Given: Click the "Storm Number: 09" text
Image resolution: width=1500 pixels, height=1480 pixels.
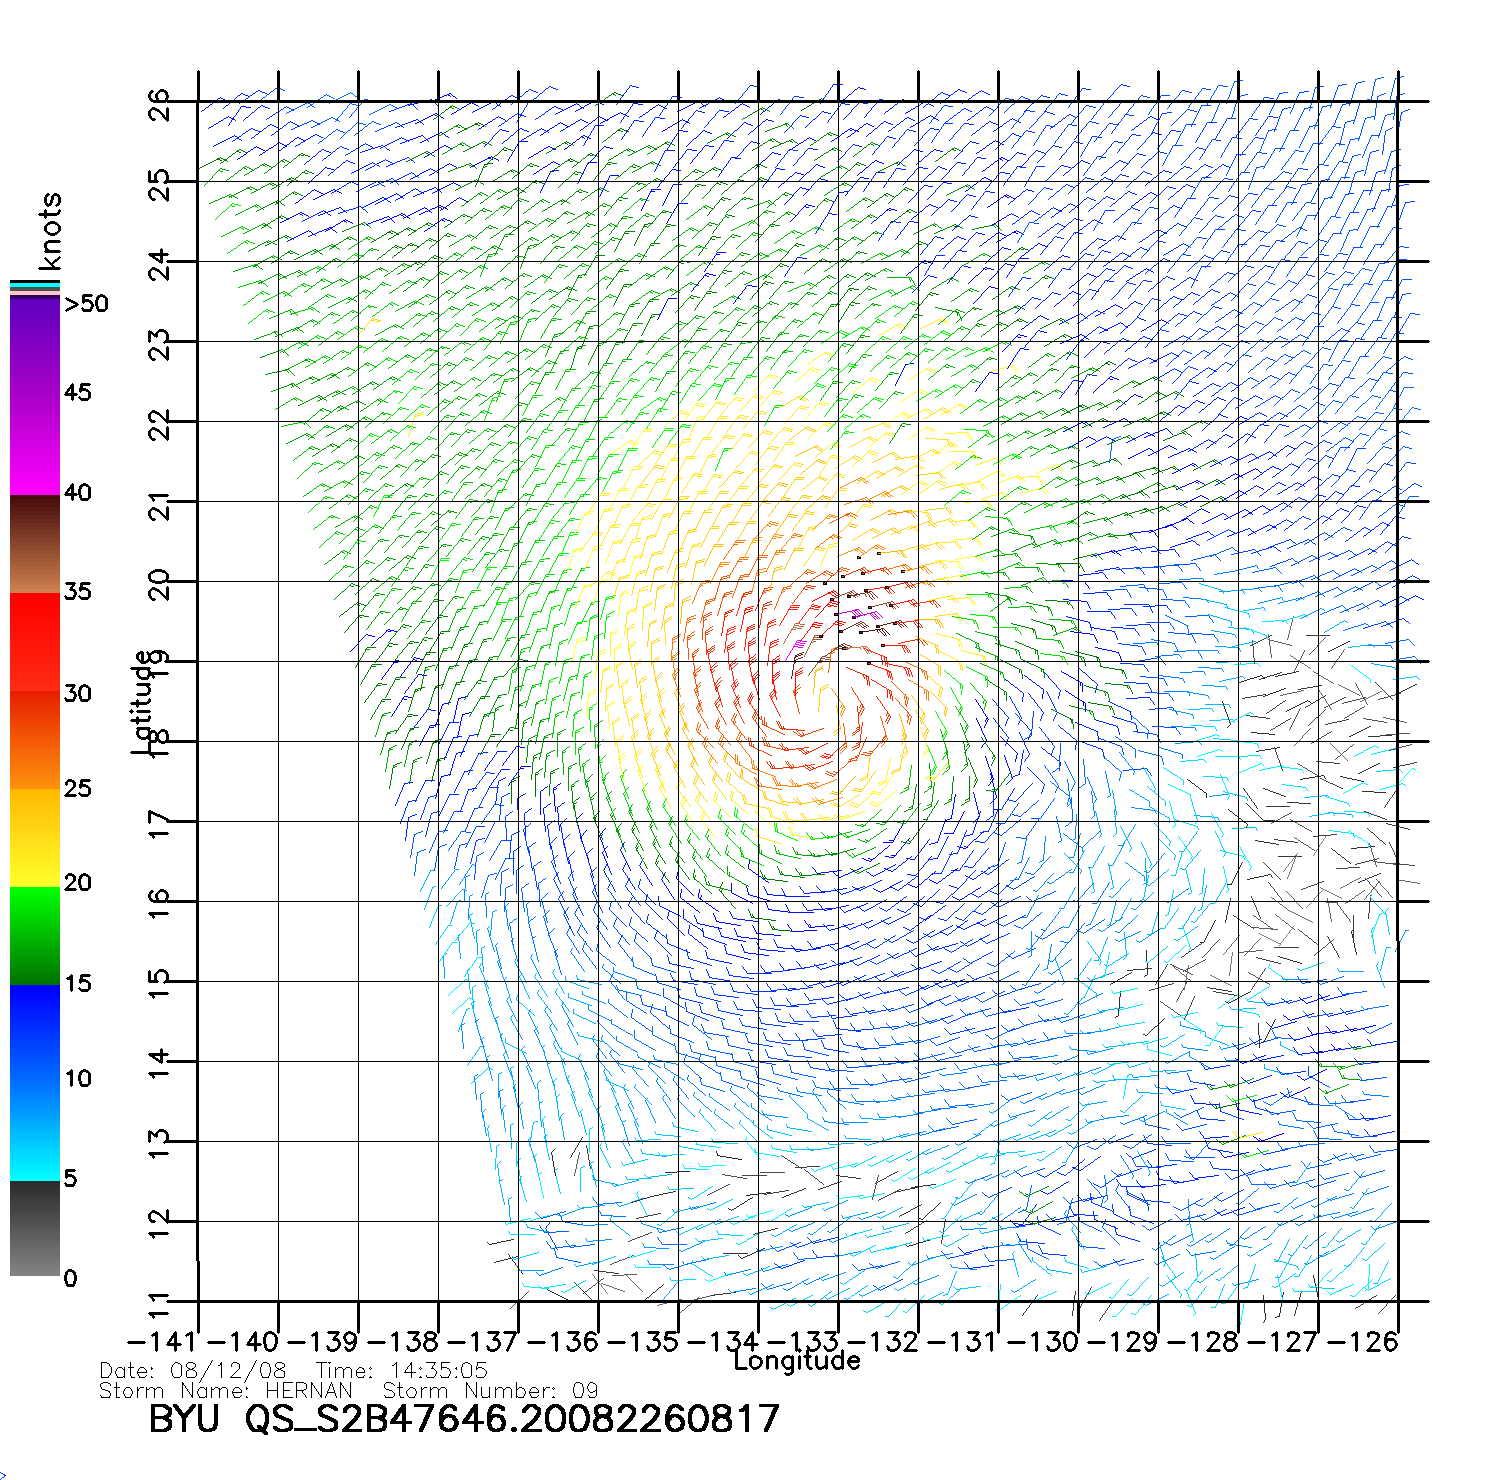Looking at the screenshot, I should point(490,1391).
